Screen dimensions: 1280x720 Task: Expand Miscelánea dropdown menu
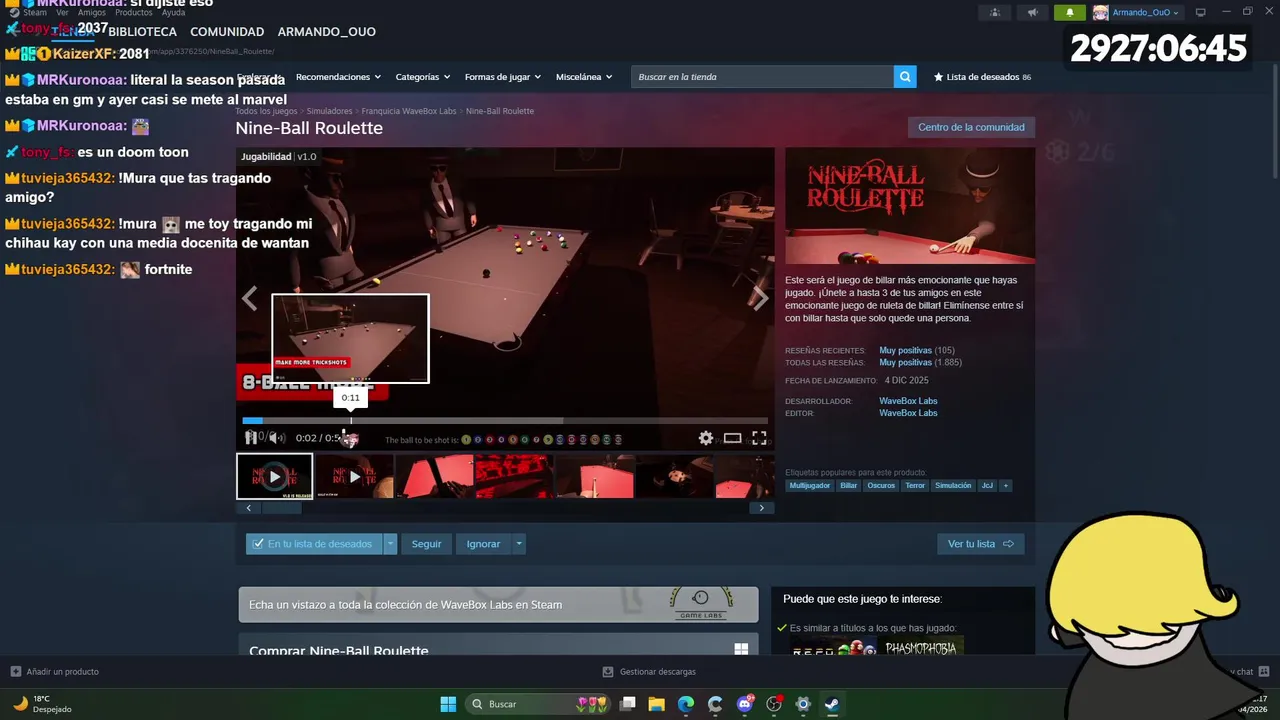[x=584, y=77]
